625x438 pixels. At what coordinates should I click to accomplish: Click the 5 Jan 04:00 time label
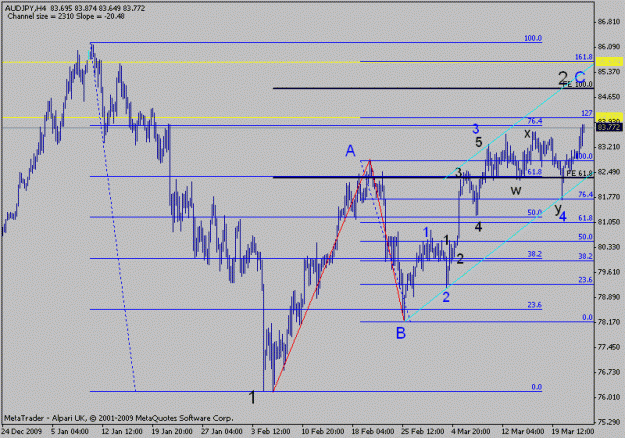coord(70,431)
